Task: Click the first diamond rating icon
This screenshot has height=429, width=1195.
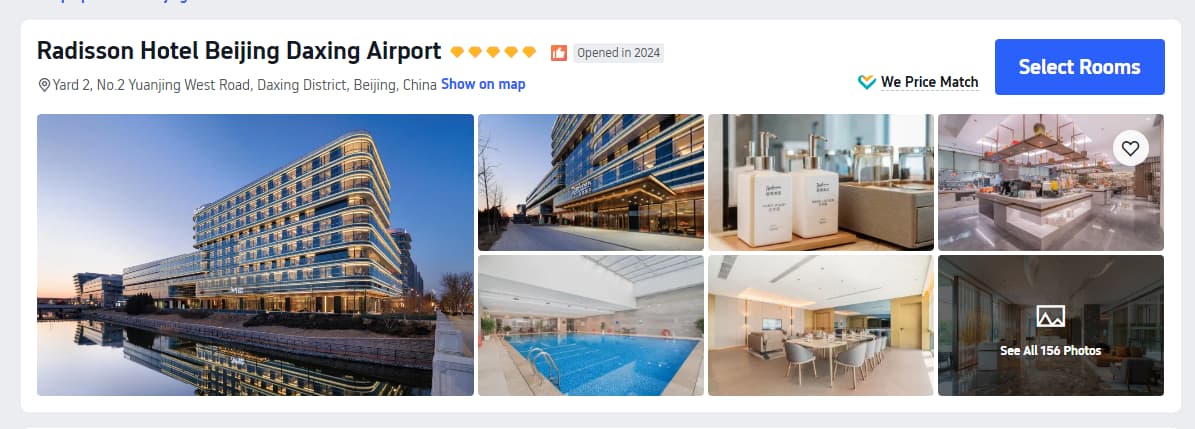Action: coord(457,52)
